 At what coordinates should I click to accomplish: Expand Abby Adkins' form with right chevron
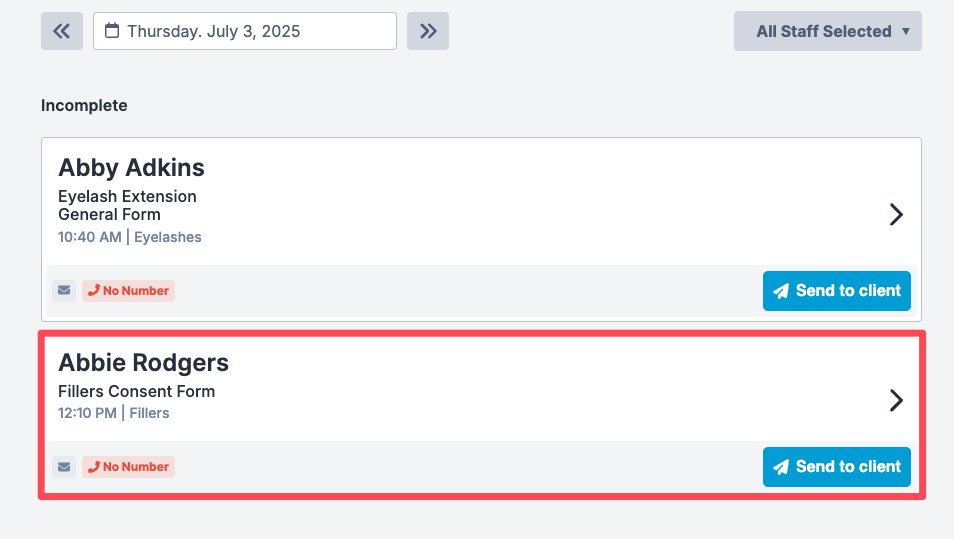(x=896, y=214)
